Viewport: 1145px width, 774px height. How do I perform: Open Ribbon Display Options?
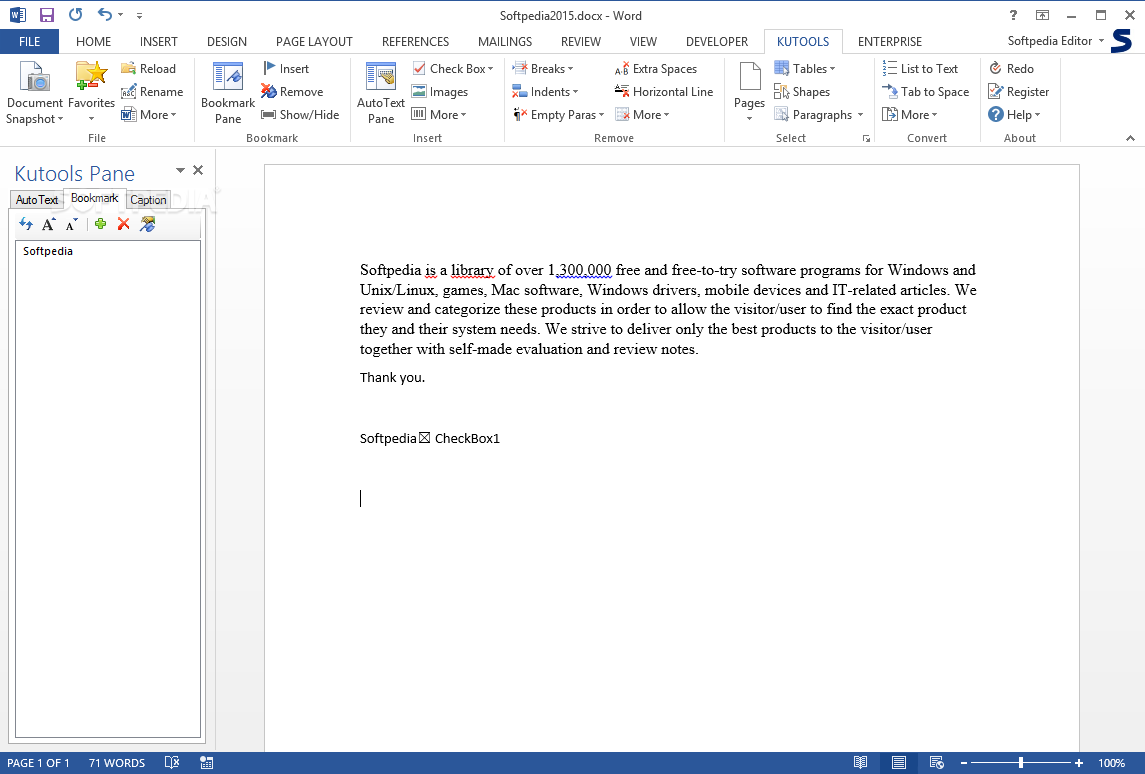[x=1042, y=15]
